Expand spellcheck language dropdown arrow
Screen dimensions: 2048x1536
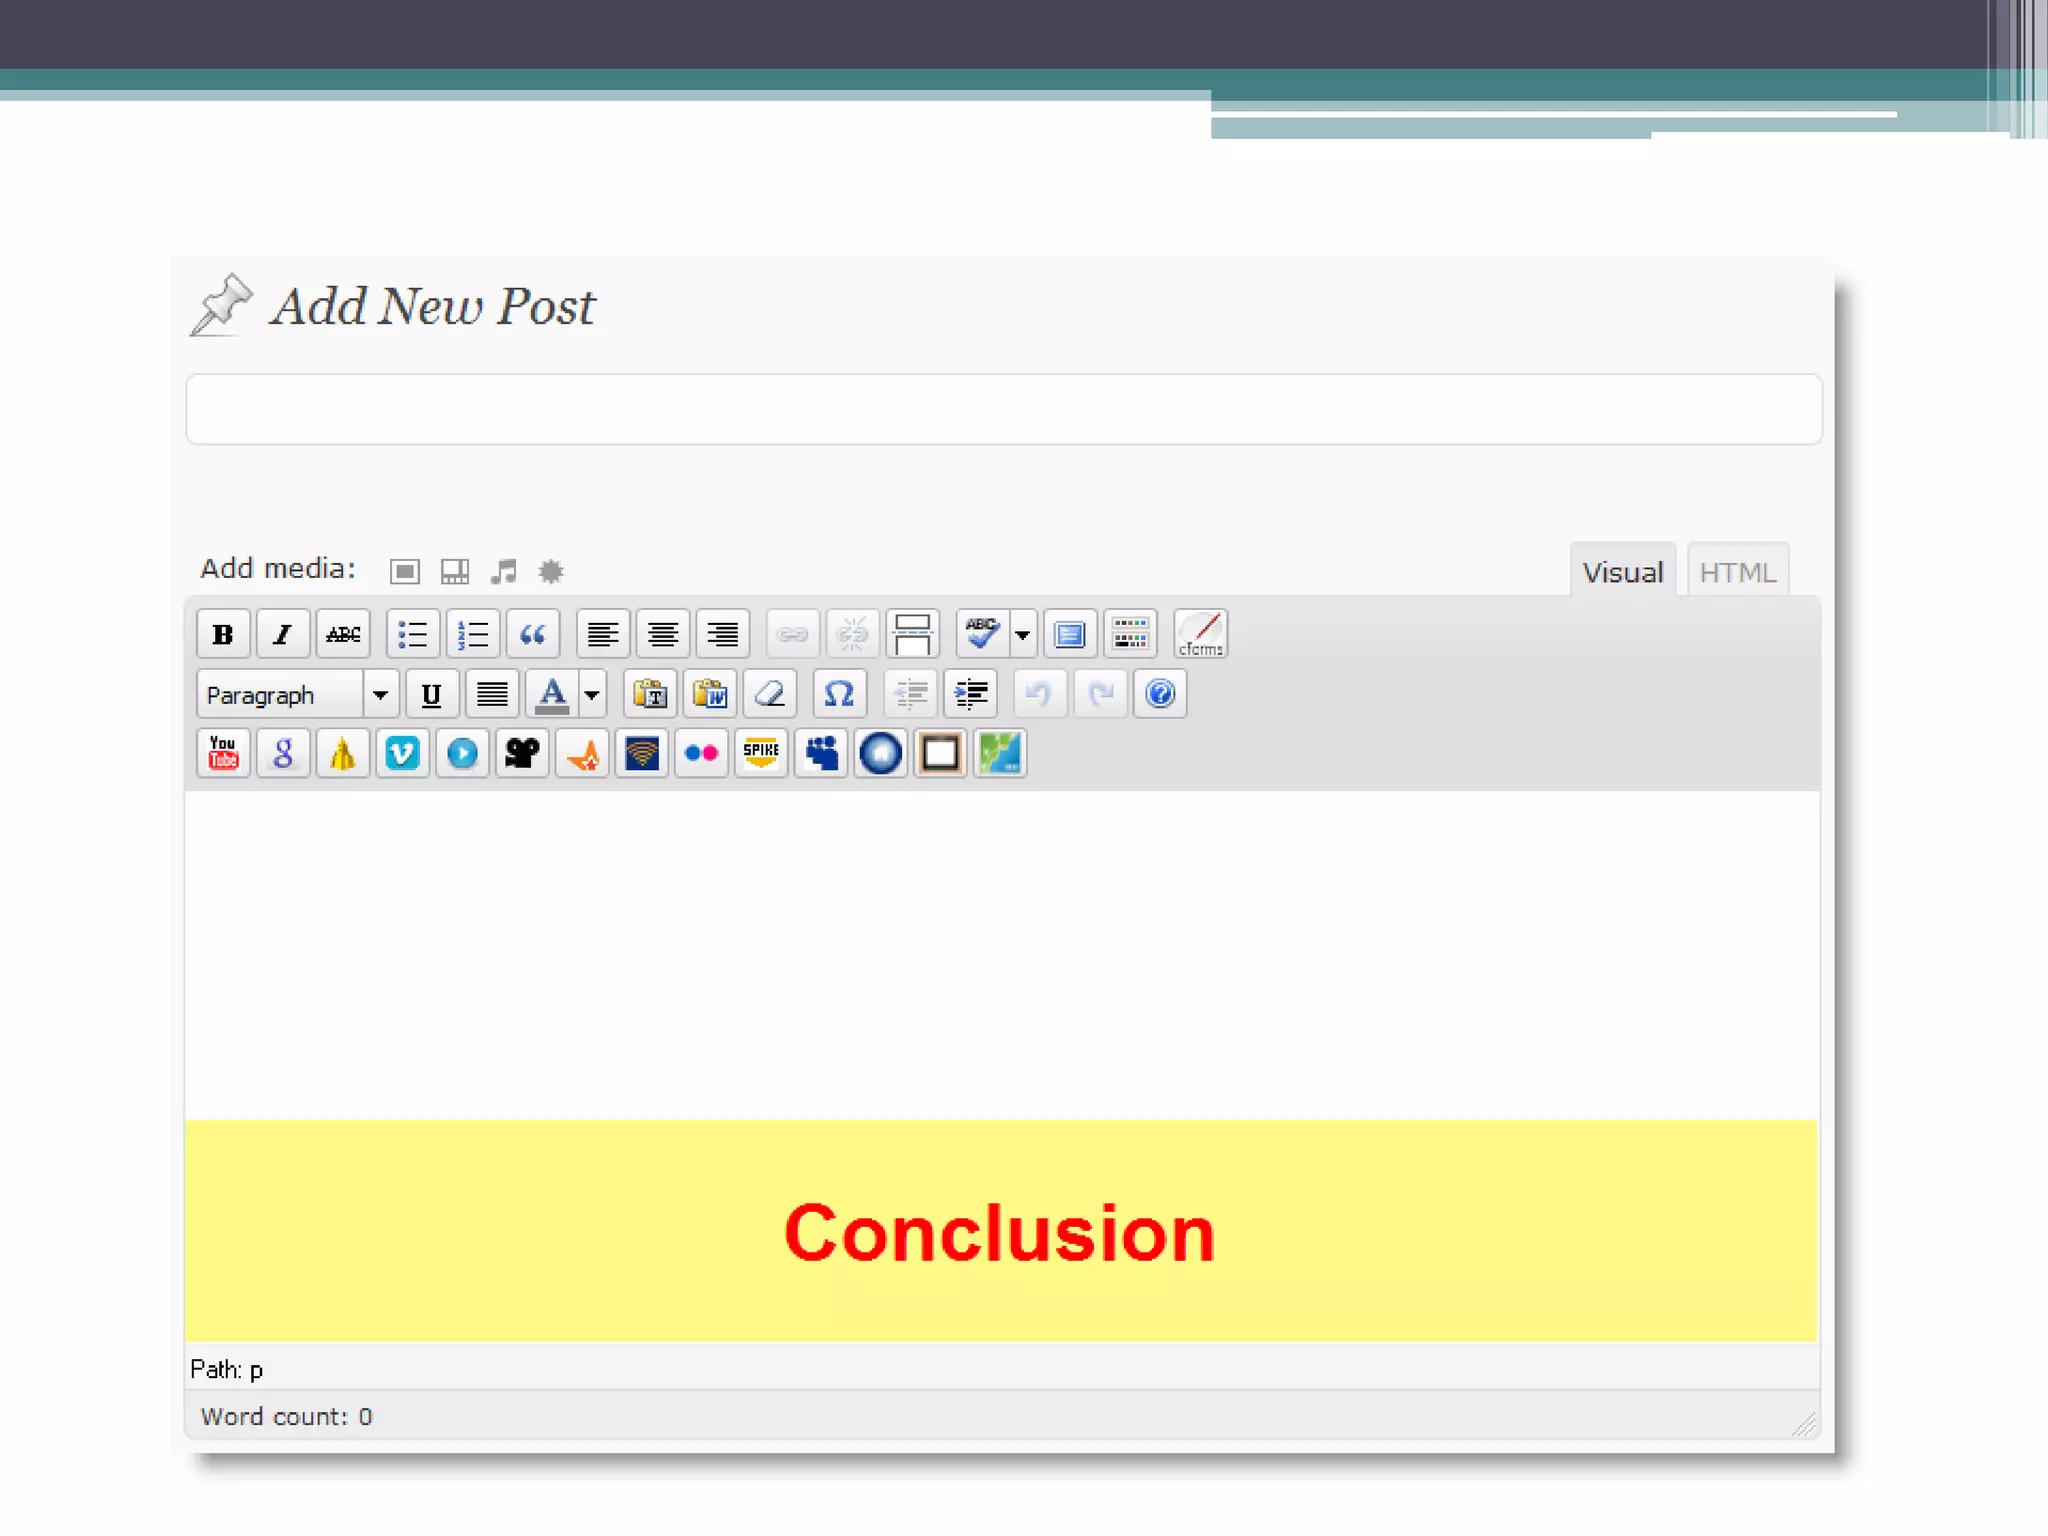[1022, 634]
